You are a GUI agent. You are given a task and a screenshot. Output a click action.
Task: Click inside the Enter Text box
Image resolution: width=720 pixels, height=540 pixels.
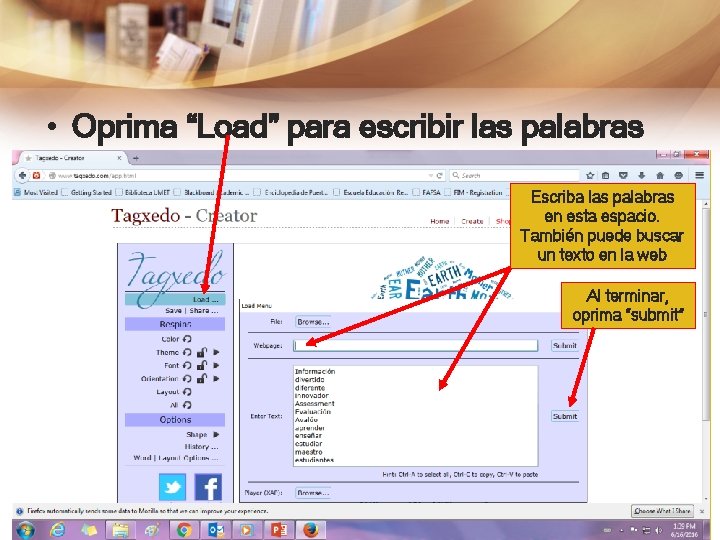click(x=416, y=416)
